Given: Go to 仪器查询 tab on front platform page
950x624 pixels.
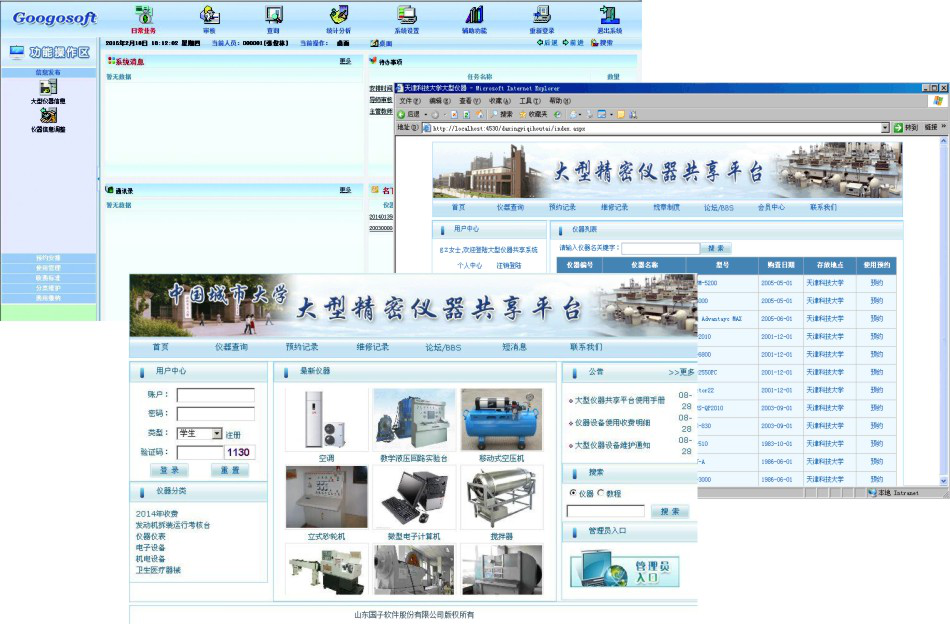Looking at the screenshot, I should click(231, 347).
